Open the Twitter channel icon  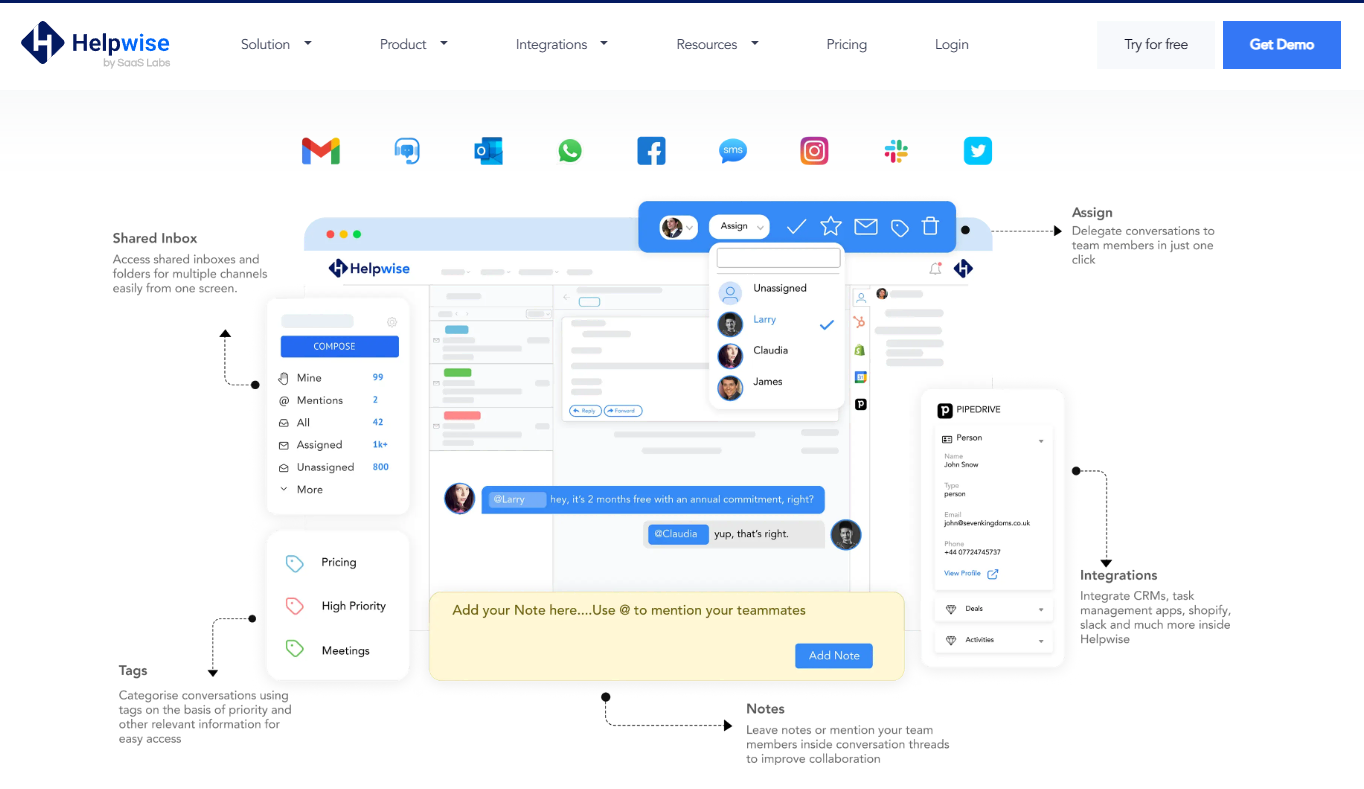pos(977,151)
